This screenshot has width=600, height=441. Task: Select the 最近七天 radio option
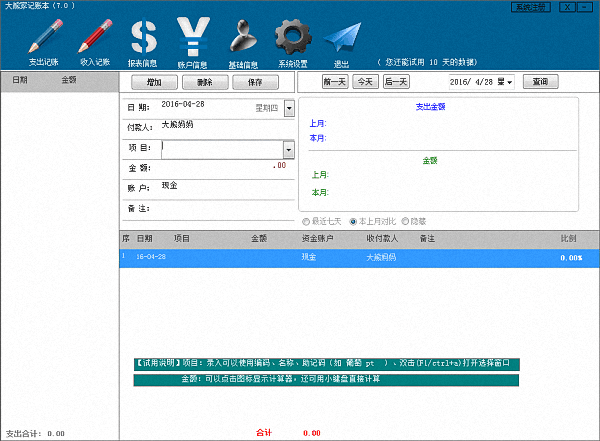[306, 221]
